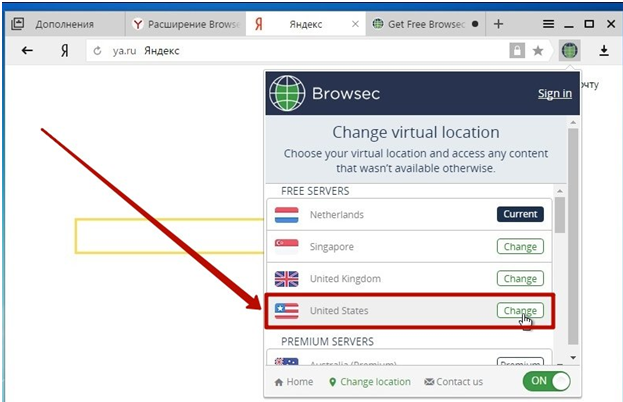Turn off the Browsec ON switch
This screenshot has height=402, width=623.
pos(546,381)
